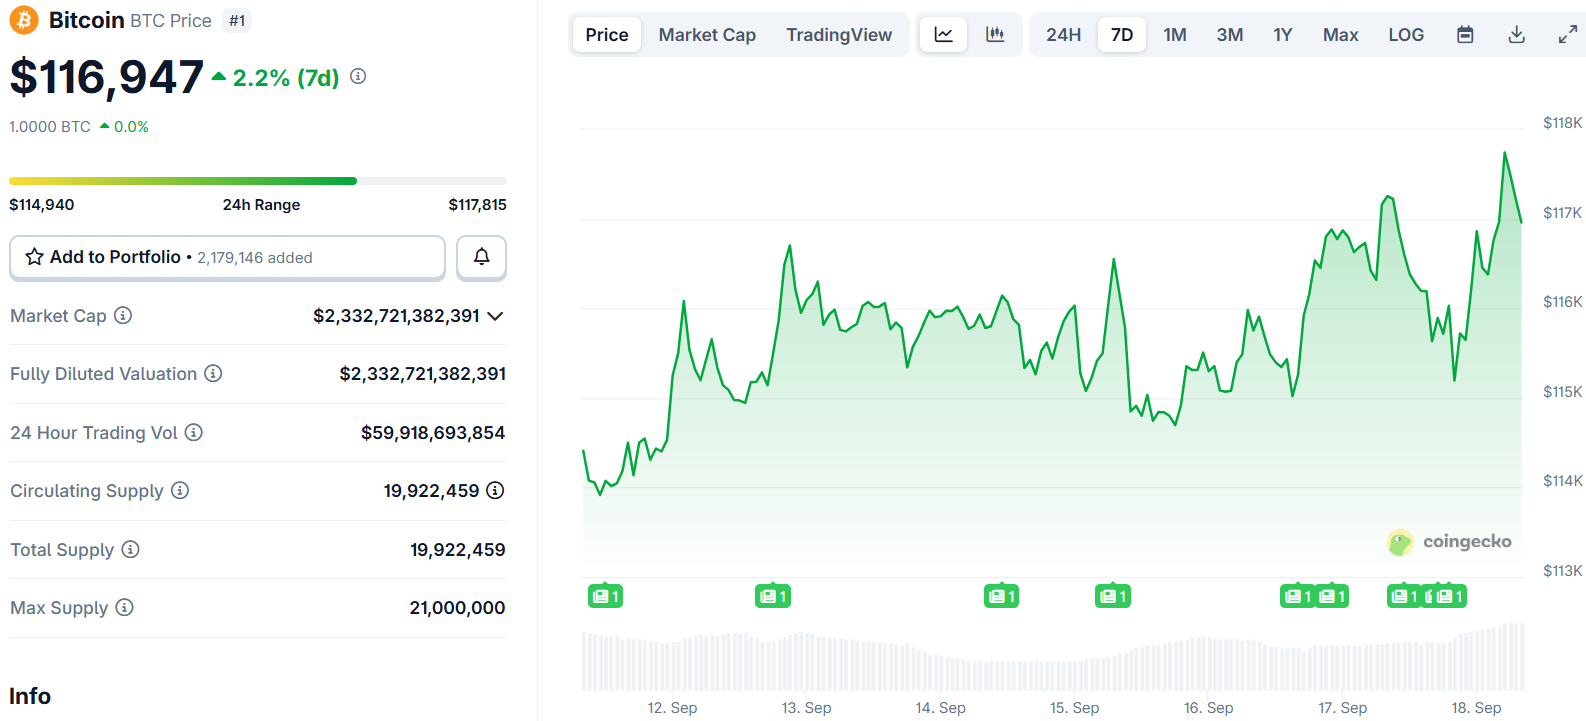
Task: Click the download chart data icon
Action: click(x=1517, y=34)
